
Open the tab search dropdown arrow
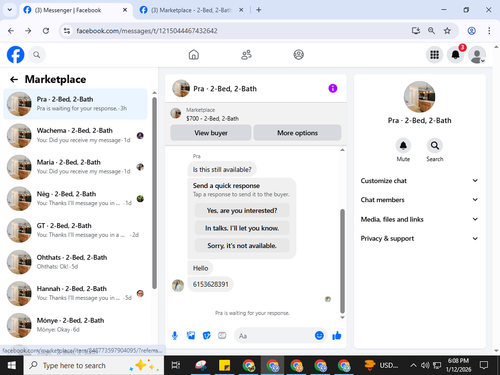click(10, 10)
